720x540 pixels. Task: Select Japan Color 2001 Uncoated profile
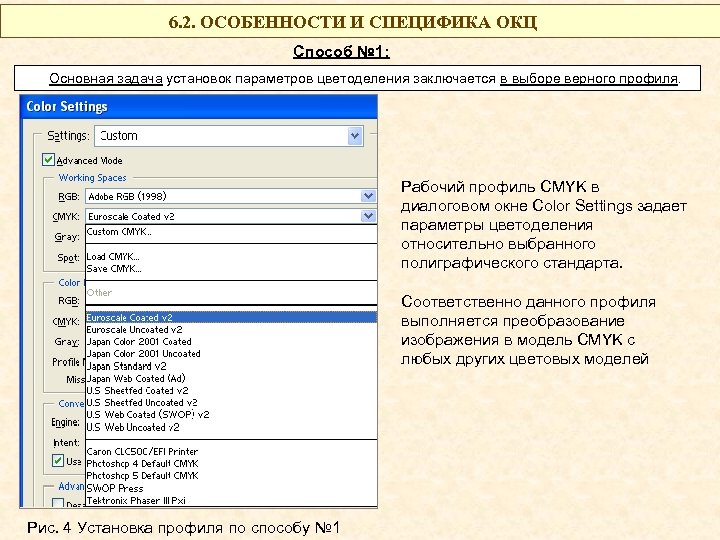pyautogui.click(x=231, y=354)
